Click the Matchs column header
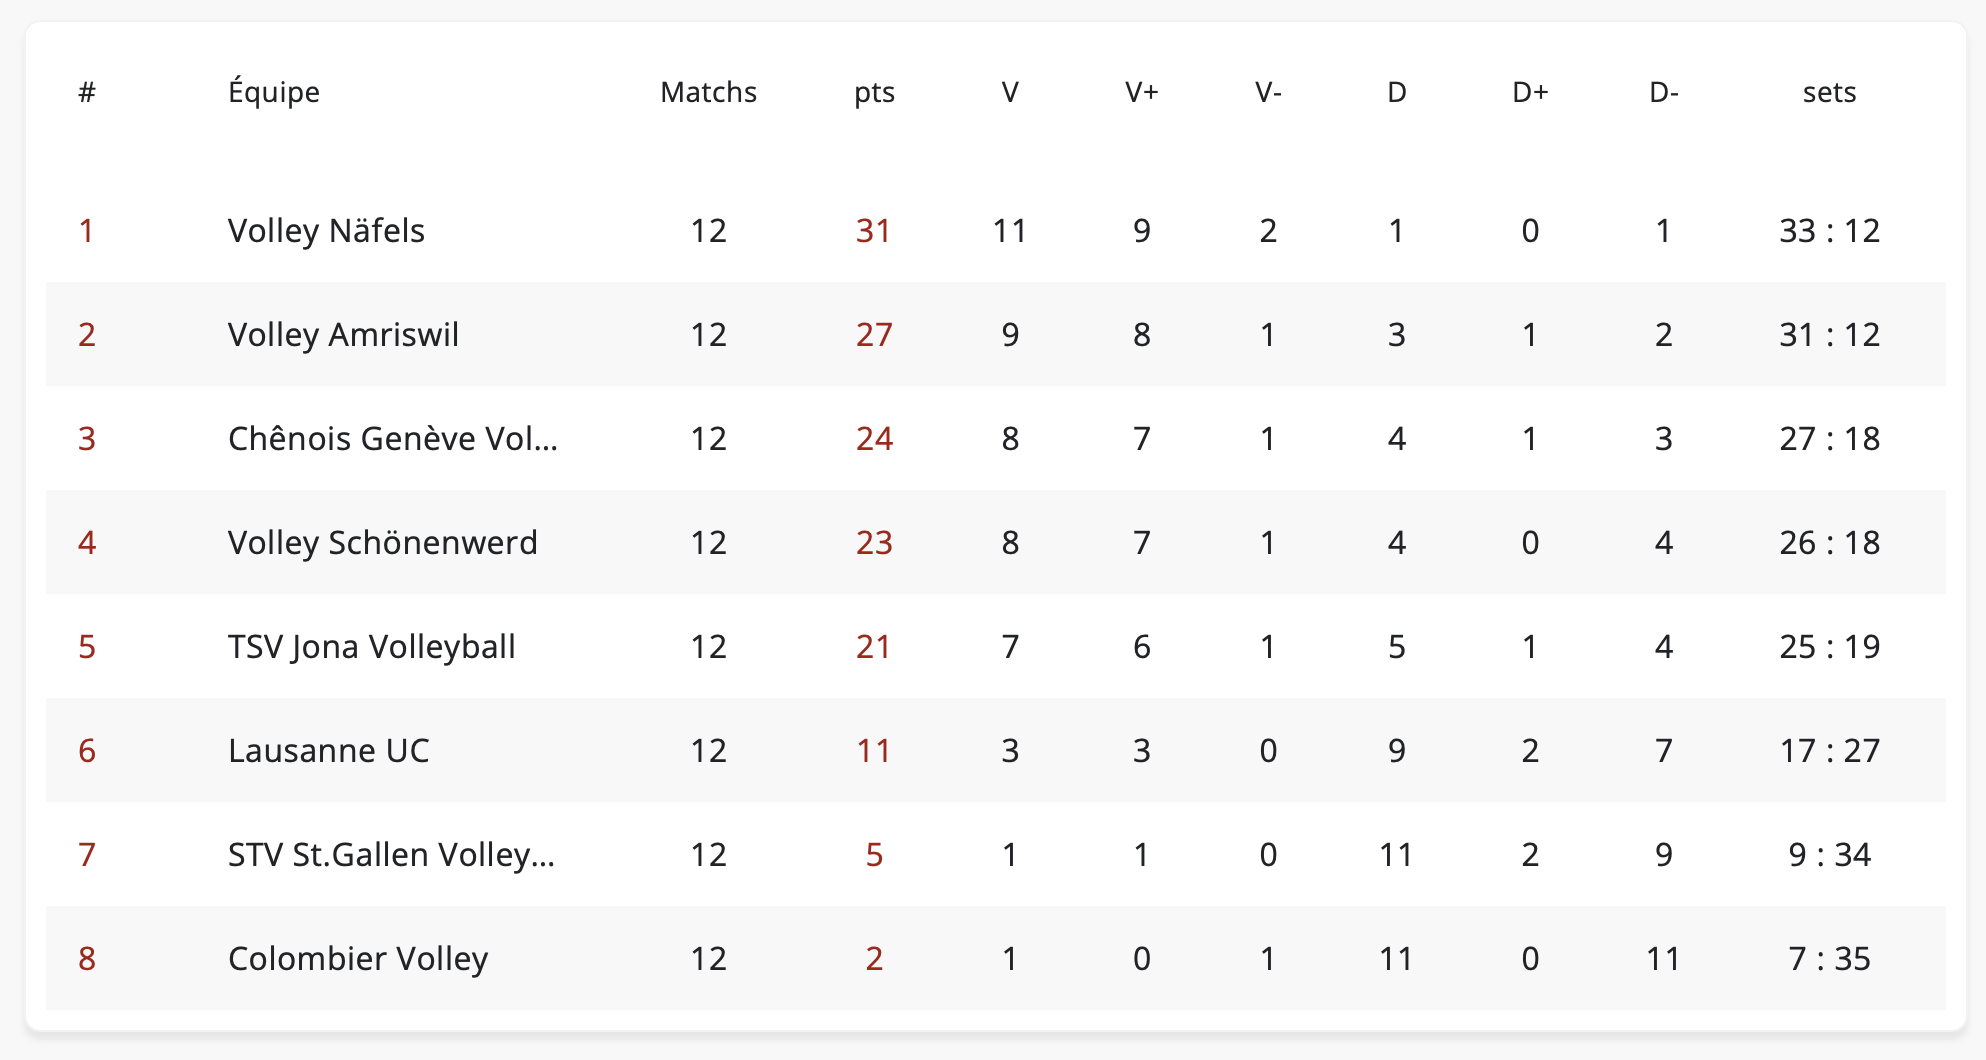The height and width of the screenshot is (1060, 1986). pos(708,92)
